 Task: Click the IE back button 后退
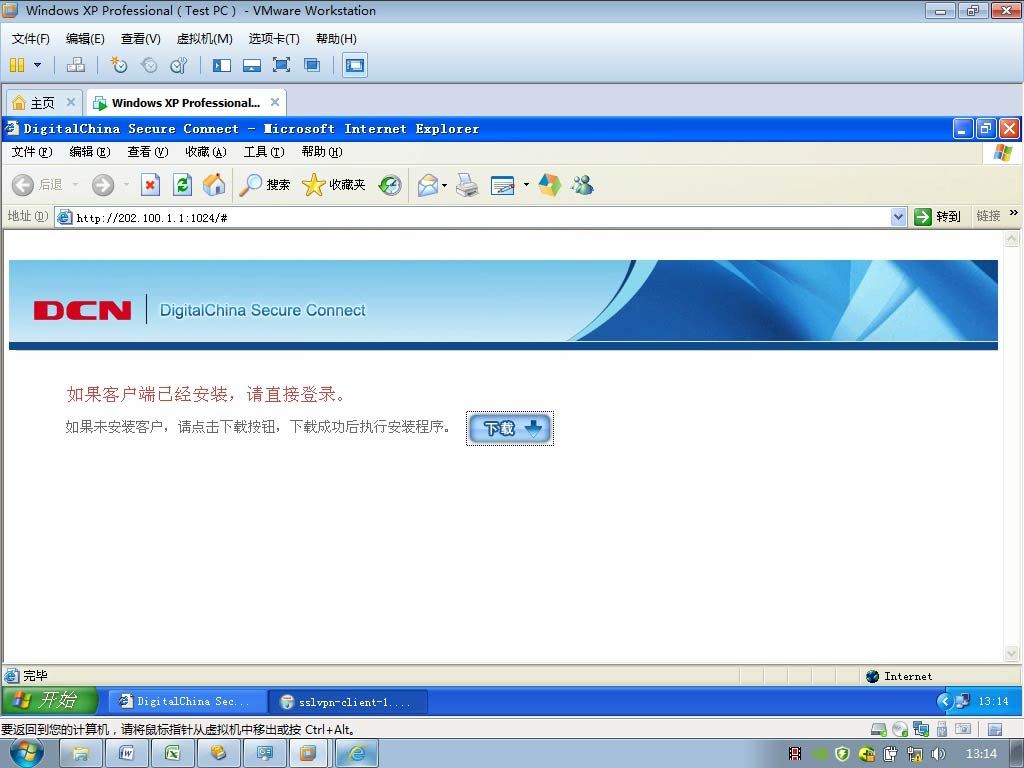(37, 185)
